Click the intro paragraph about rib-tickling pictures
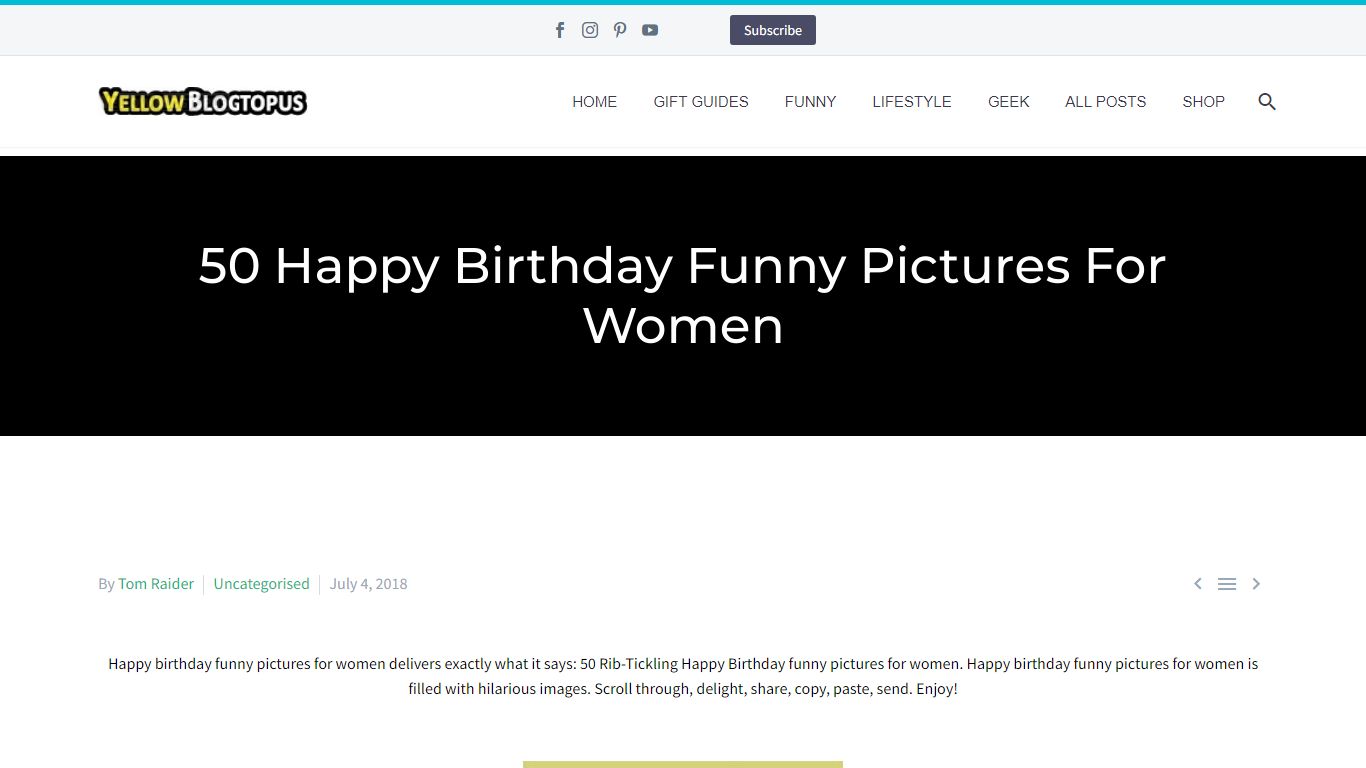The height and width of the screenshot is (768, 1366). (x=683, y=676)
